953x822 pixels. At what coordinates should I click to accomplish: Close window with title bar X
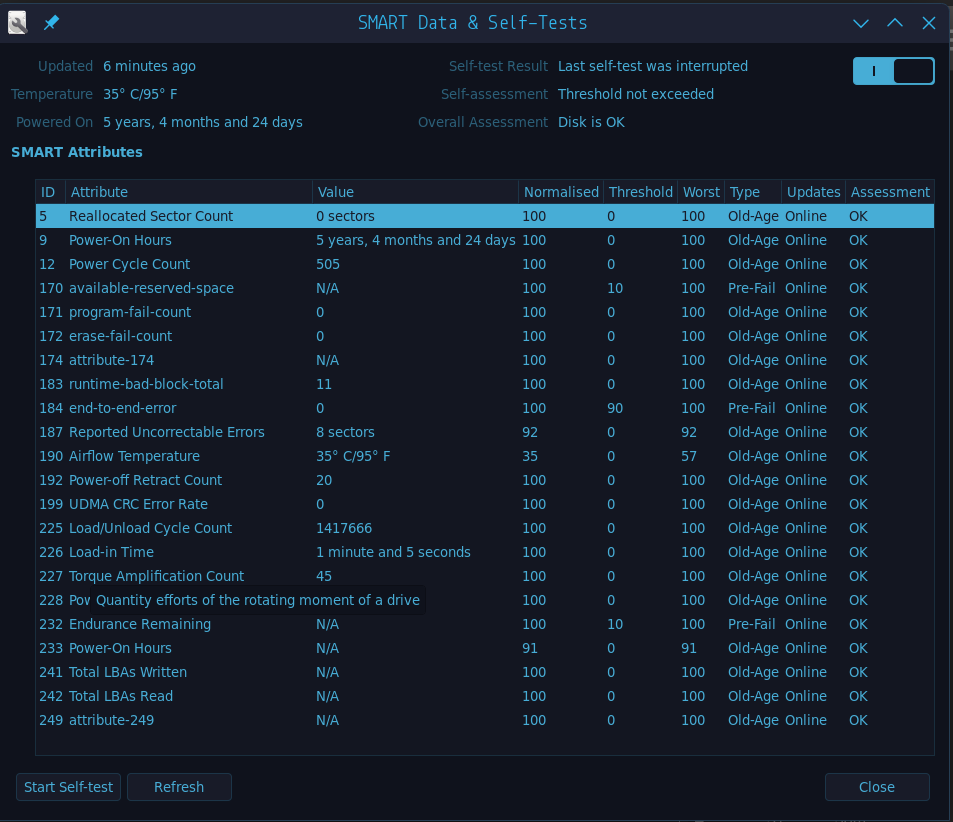(929, 23)
